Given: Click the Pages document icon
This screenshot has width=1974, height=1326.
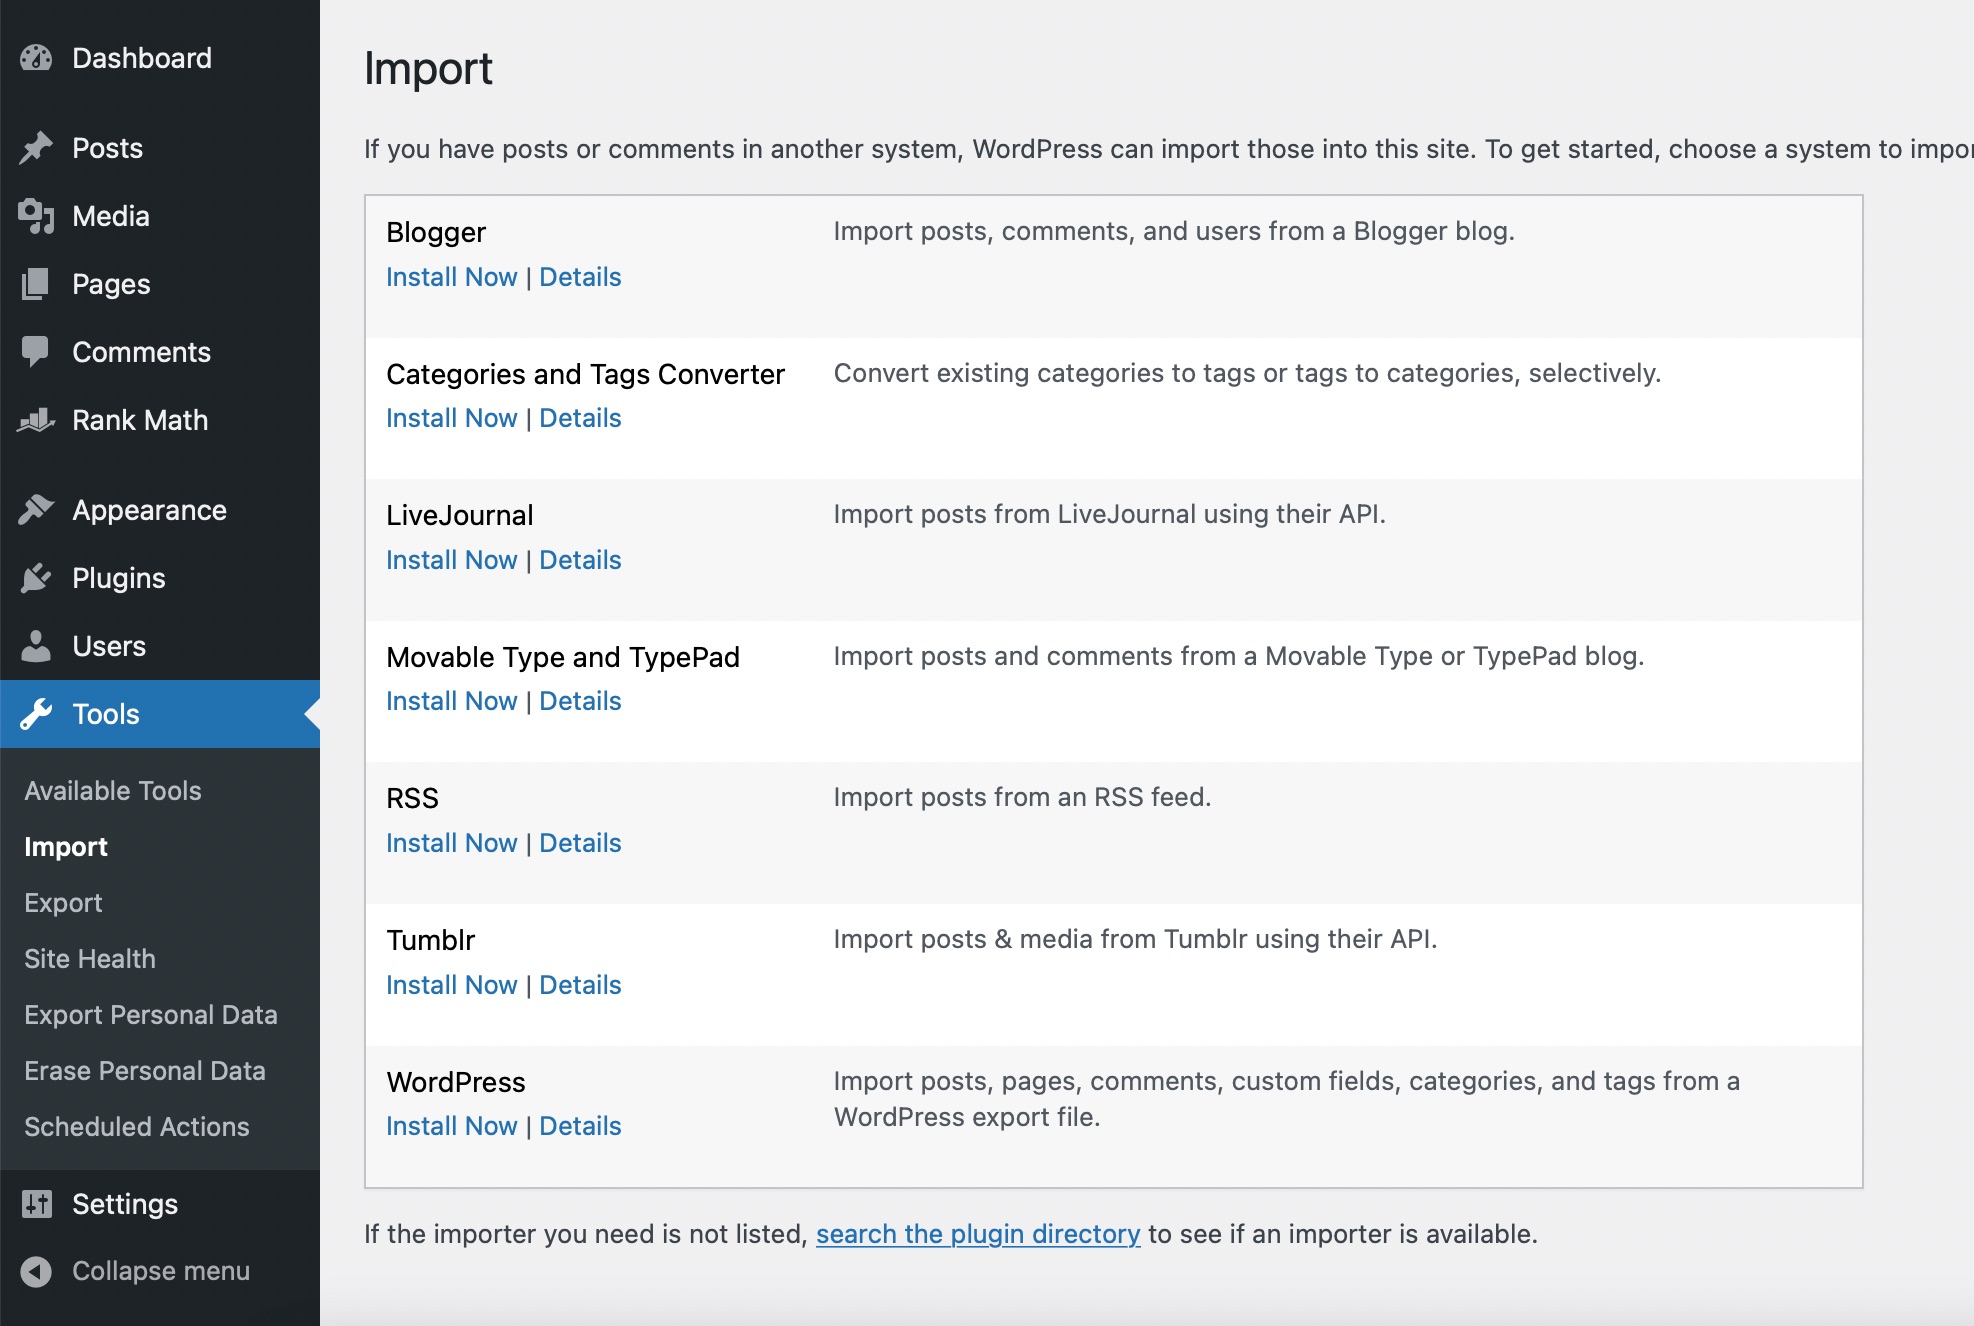Looking at the screenshot, I should pos(36,284).
